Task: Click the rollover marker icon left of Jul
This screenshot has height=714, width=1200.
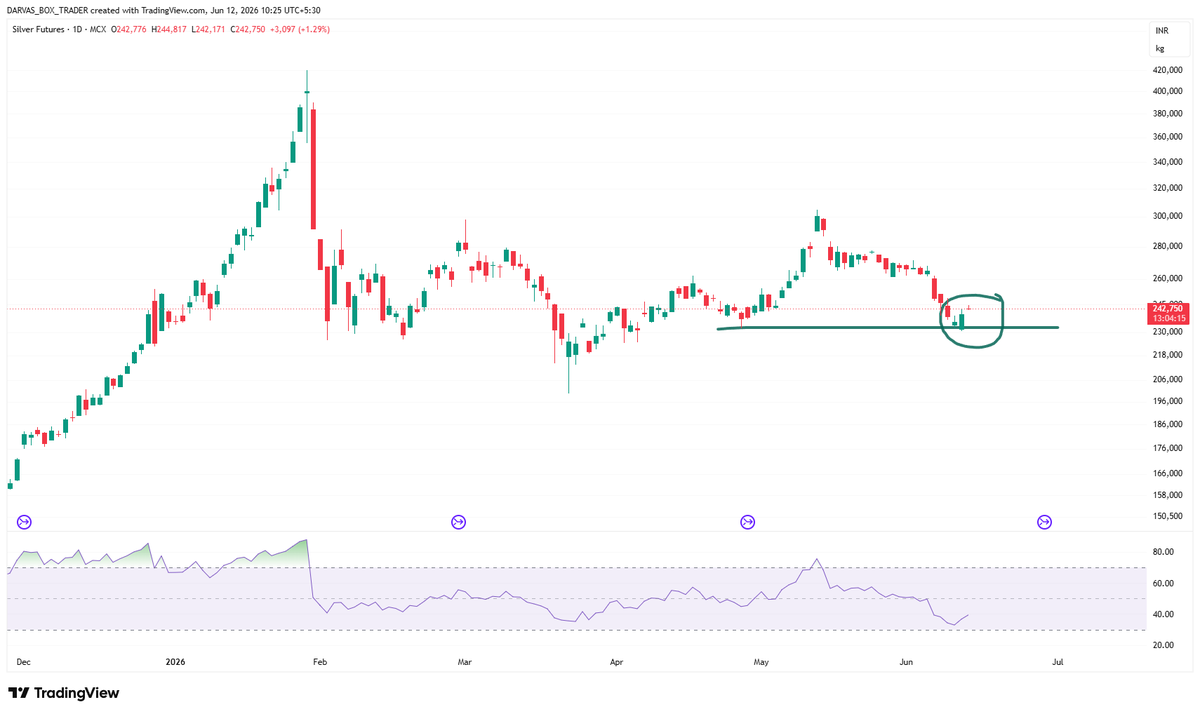Action: pyautogui.click(x=1044, y=521)
